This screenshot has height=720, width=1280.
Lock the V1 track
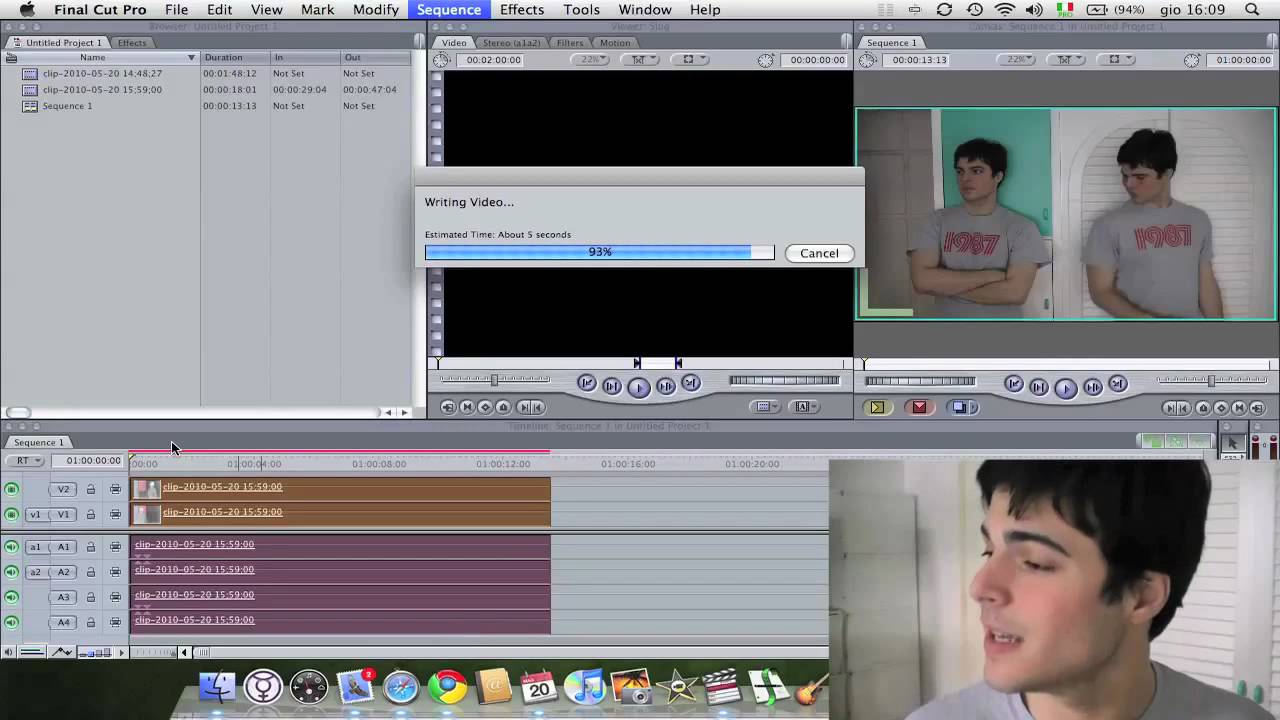[90, 514]
